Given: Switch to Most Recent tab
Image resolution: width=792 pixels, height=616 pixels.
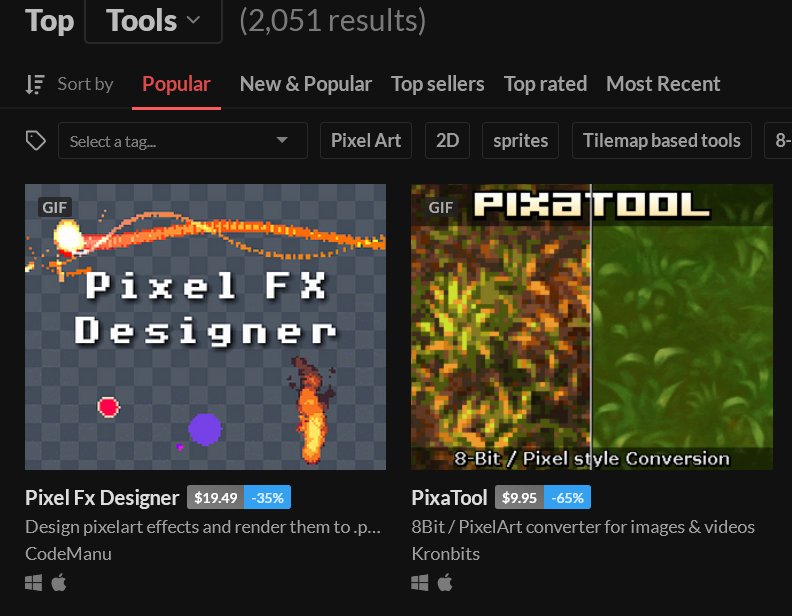Looking at the screenshot, I should pyautogui.click(x=663, y=84).
